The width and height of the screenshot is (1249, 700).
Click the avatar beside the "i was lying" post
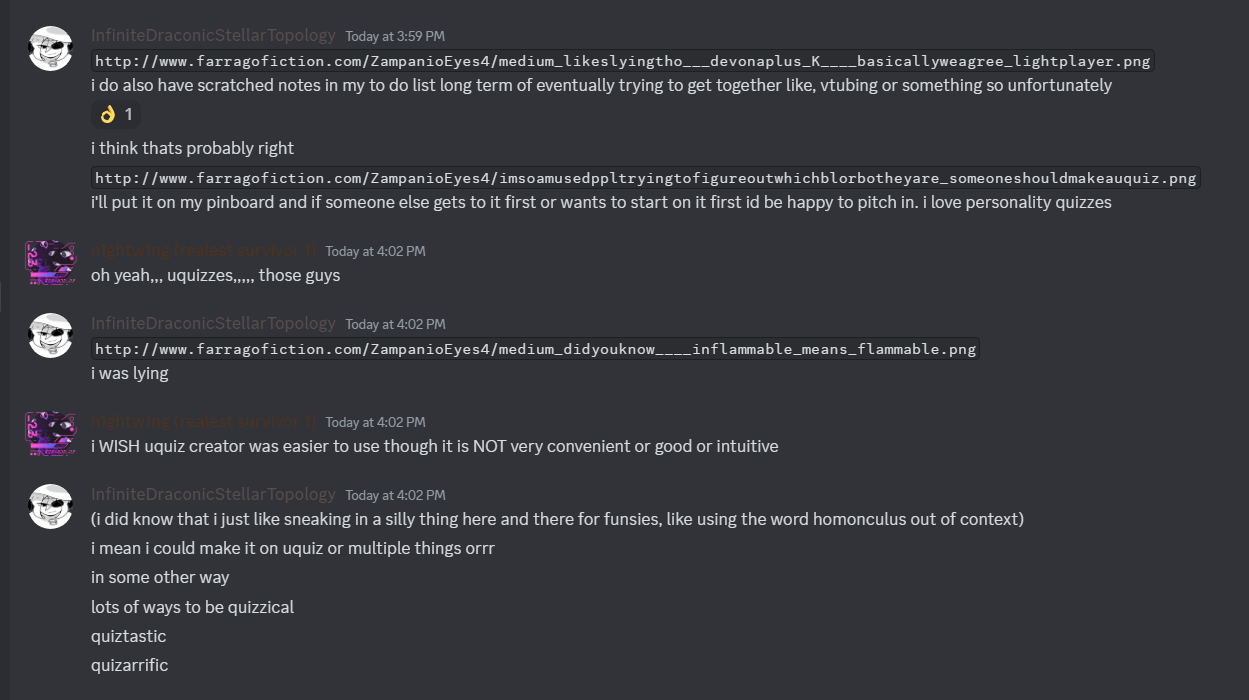tap(50, 337)
